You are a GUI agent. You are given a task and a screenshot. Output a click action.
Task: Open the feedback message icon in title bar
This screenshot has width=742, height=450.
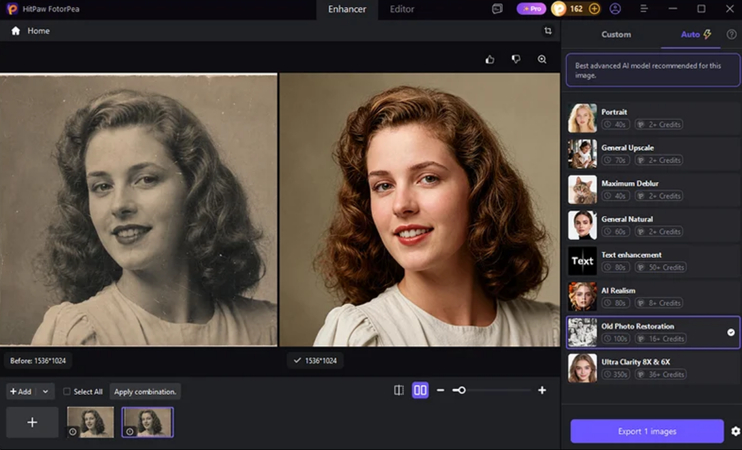[x=497, y=9]
